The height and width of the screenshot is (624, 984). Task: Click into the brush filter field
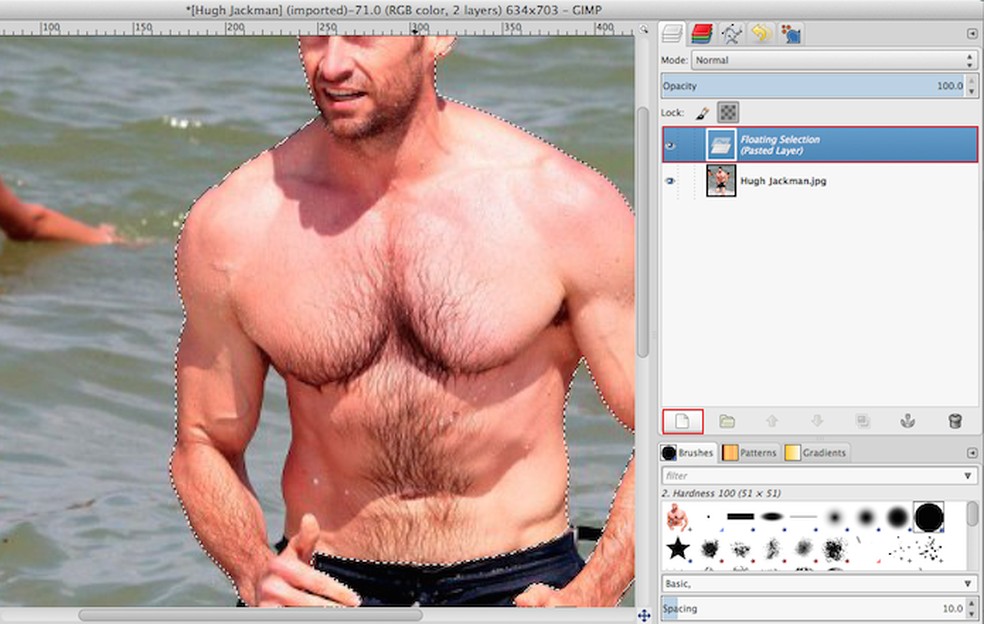811,476
